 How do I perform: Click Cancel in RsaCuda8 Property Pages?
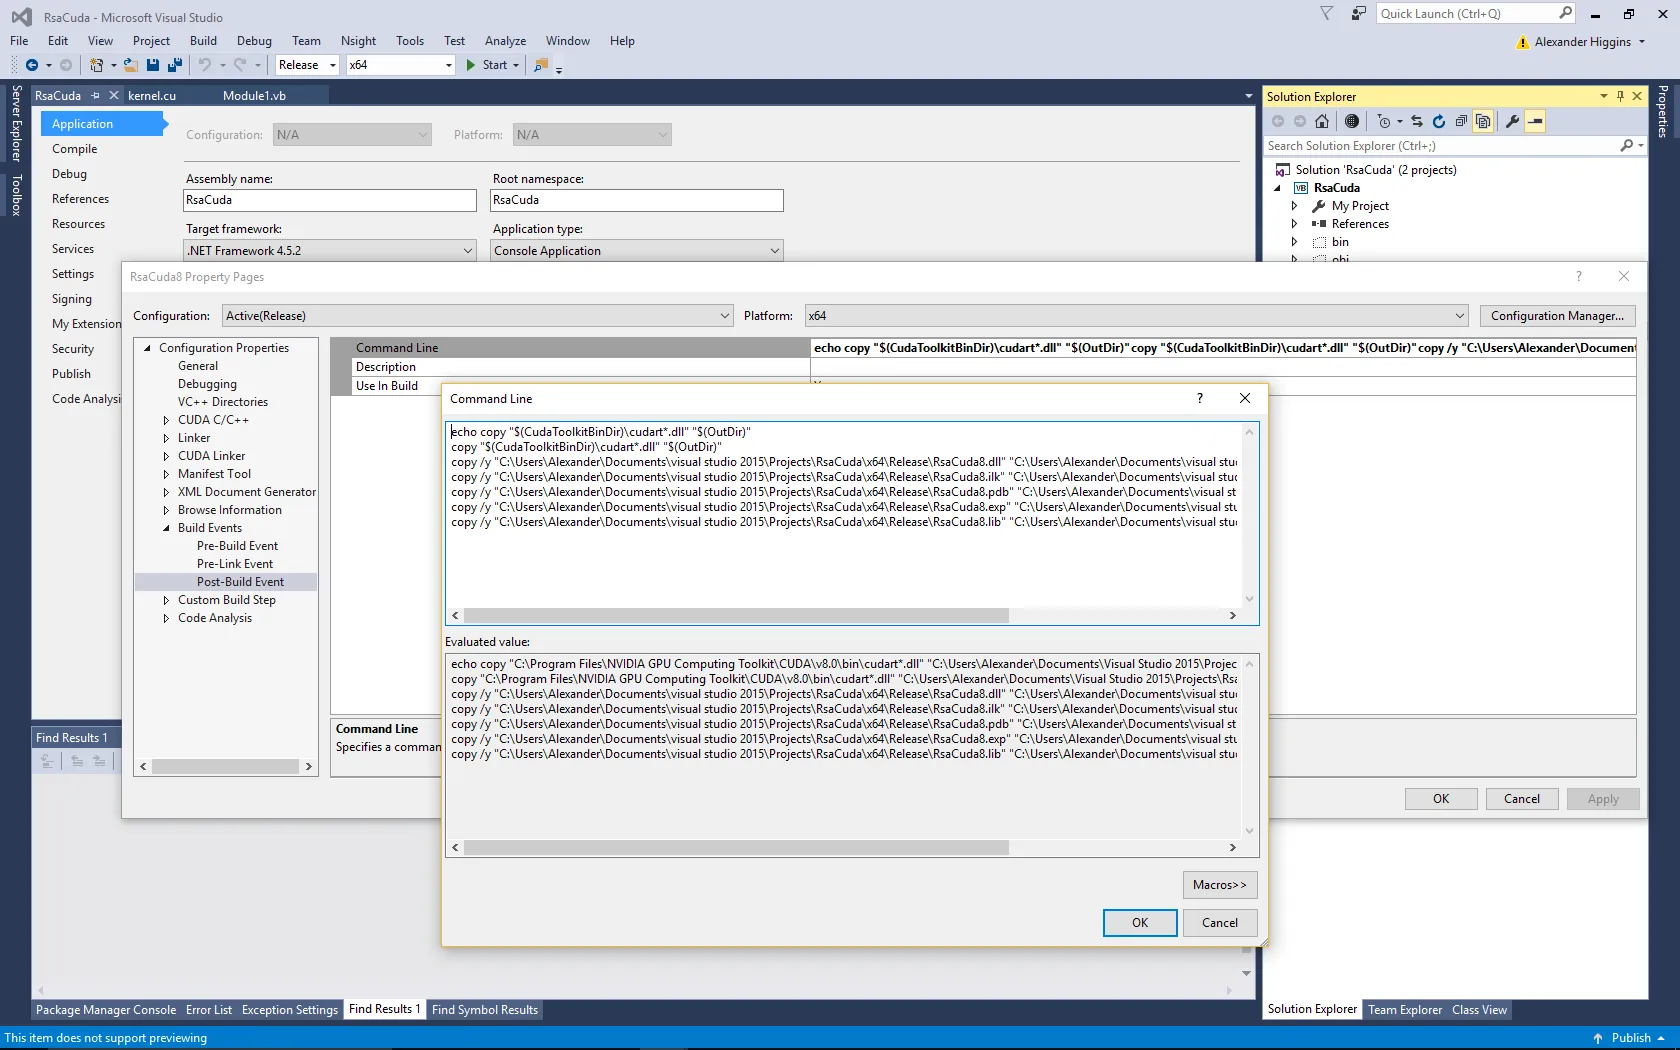pyautogui.click(x=1522, y=799)
